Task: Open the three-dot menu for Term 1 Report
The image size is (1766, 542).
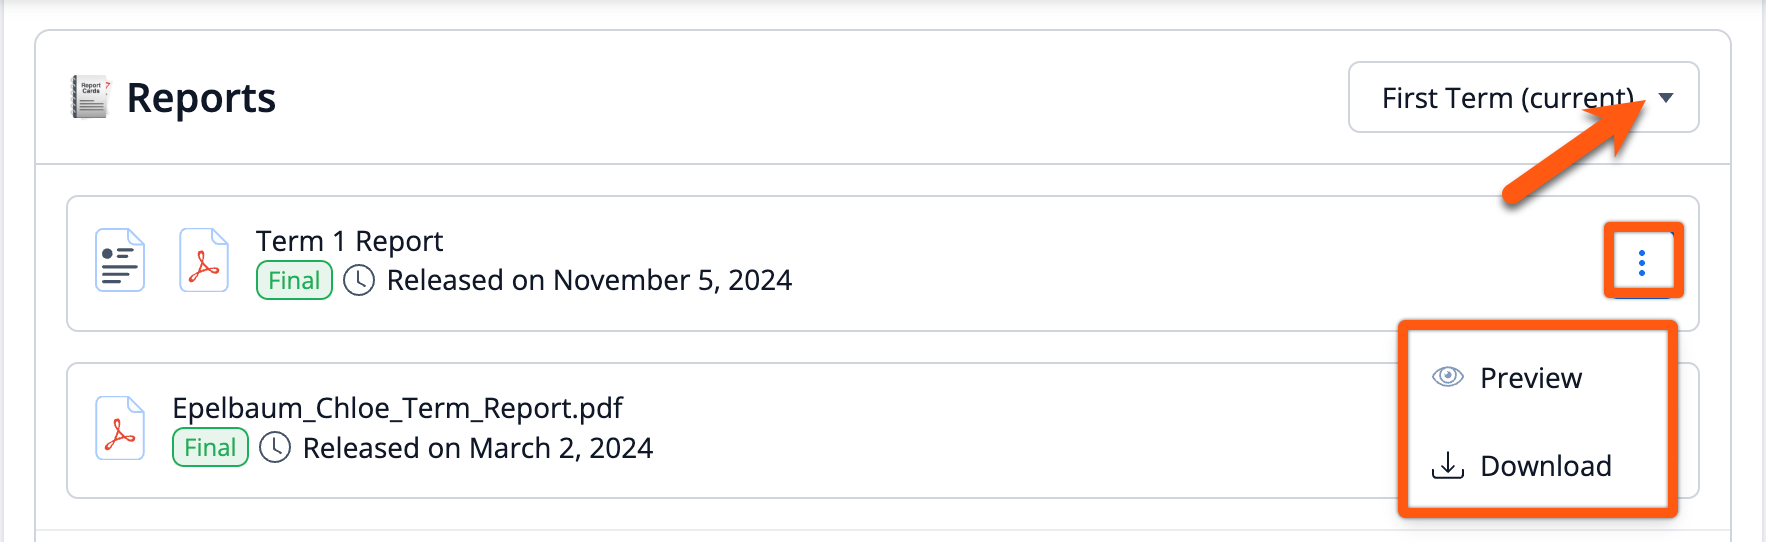Action: coord(1642,262)
